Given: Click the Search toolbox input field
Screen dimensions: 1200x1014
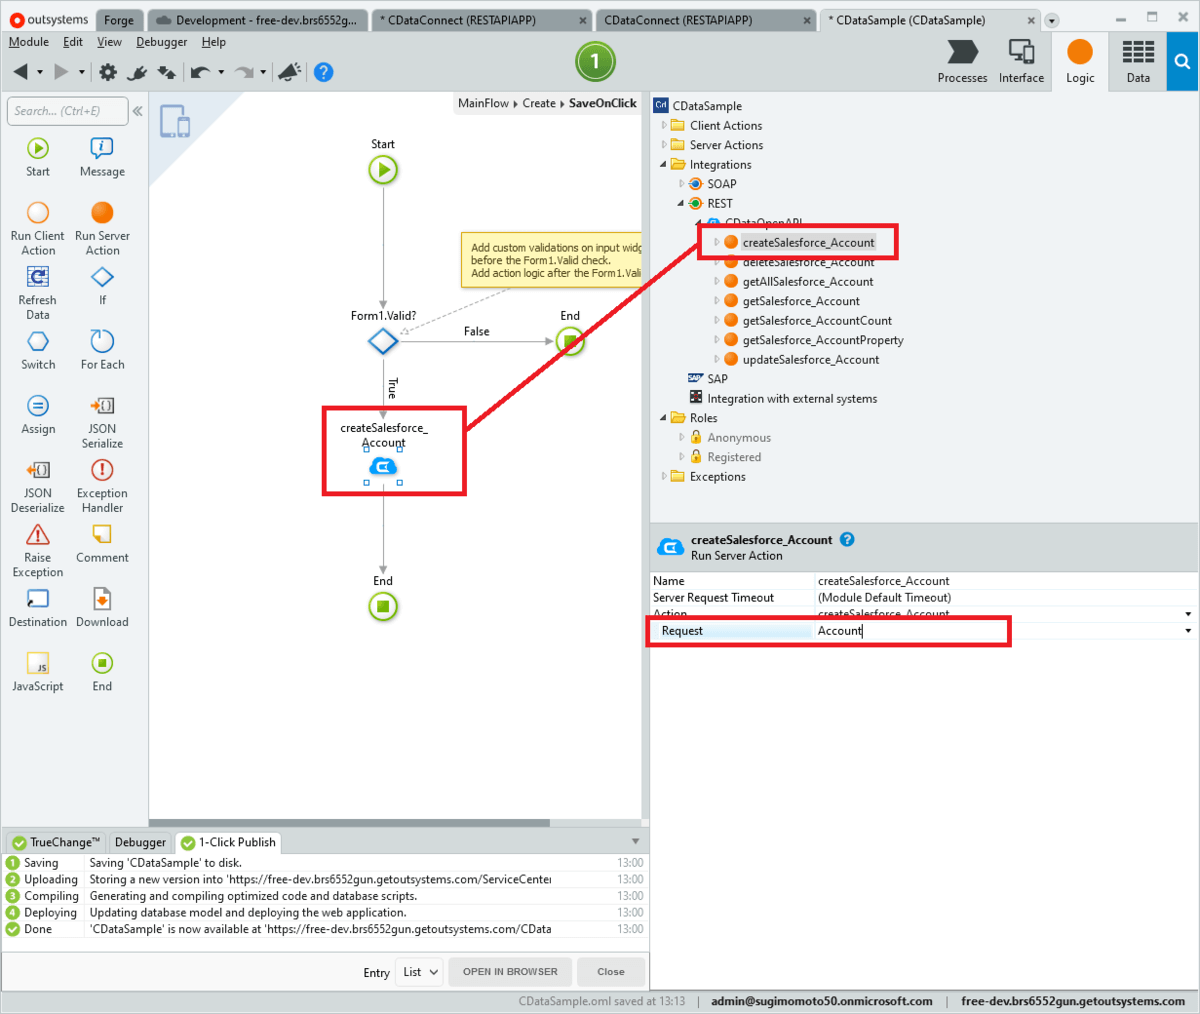Looking at the screenshot, I should (x=68, y=111).
